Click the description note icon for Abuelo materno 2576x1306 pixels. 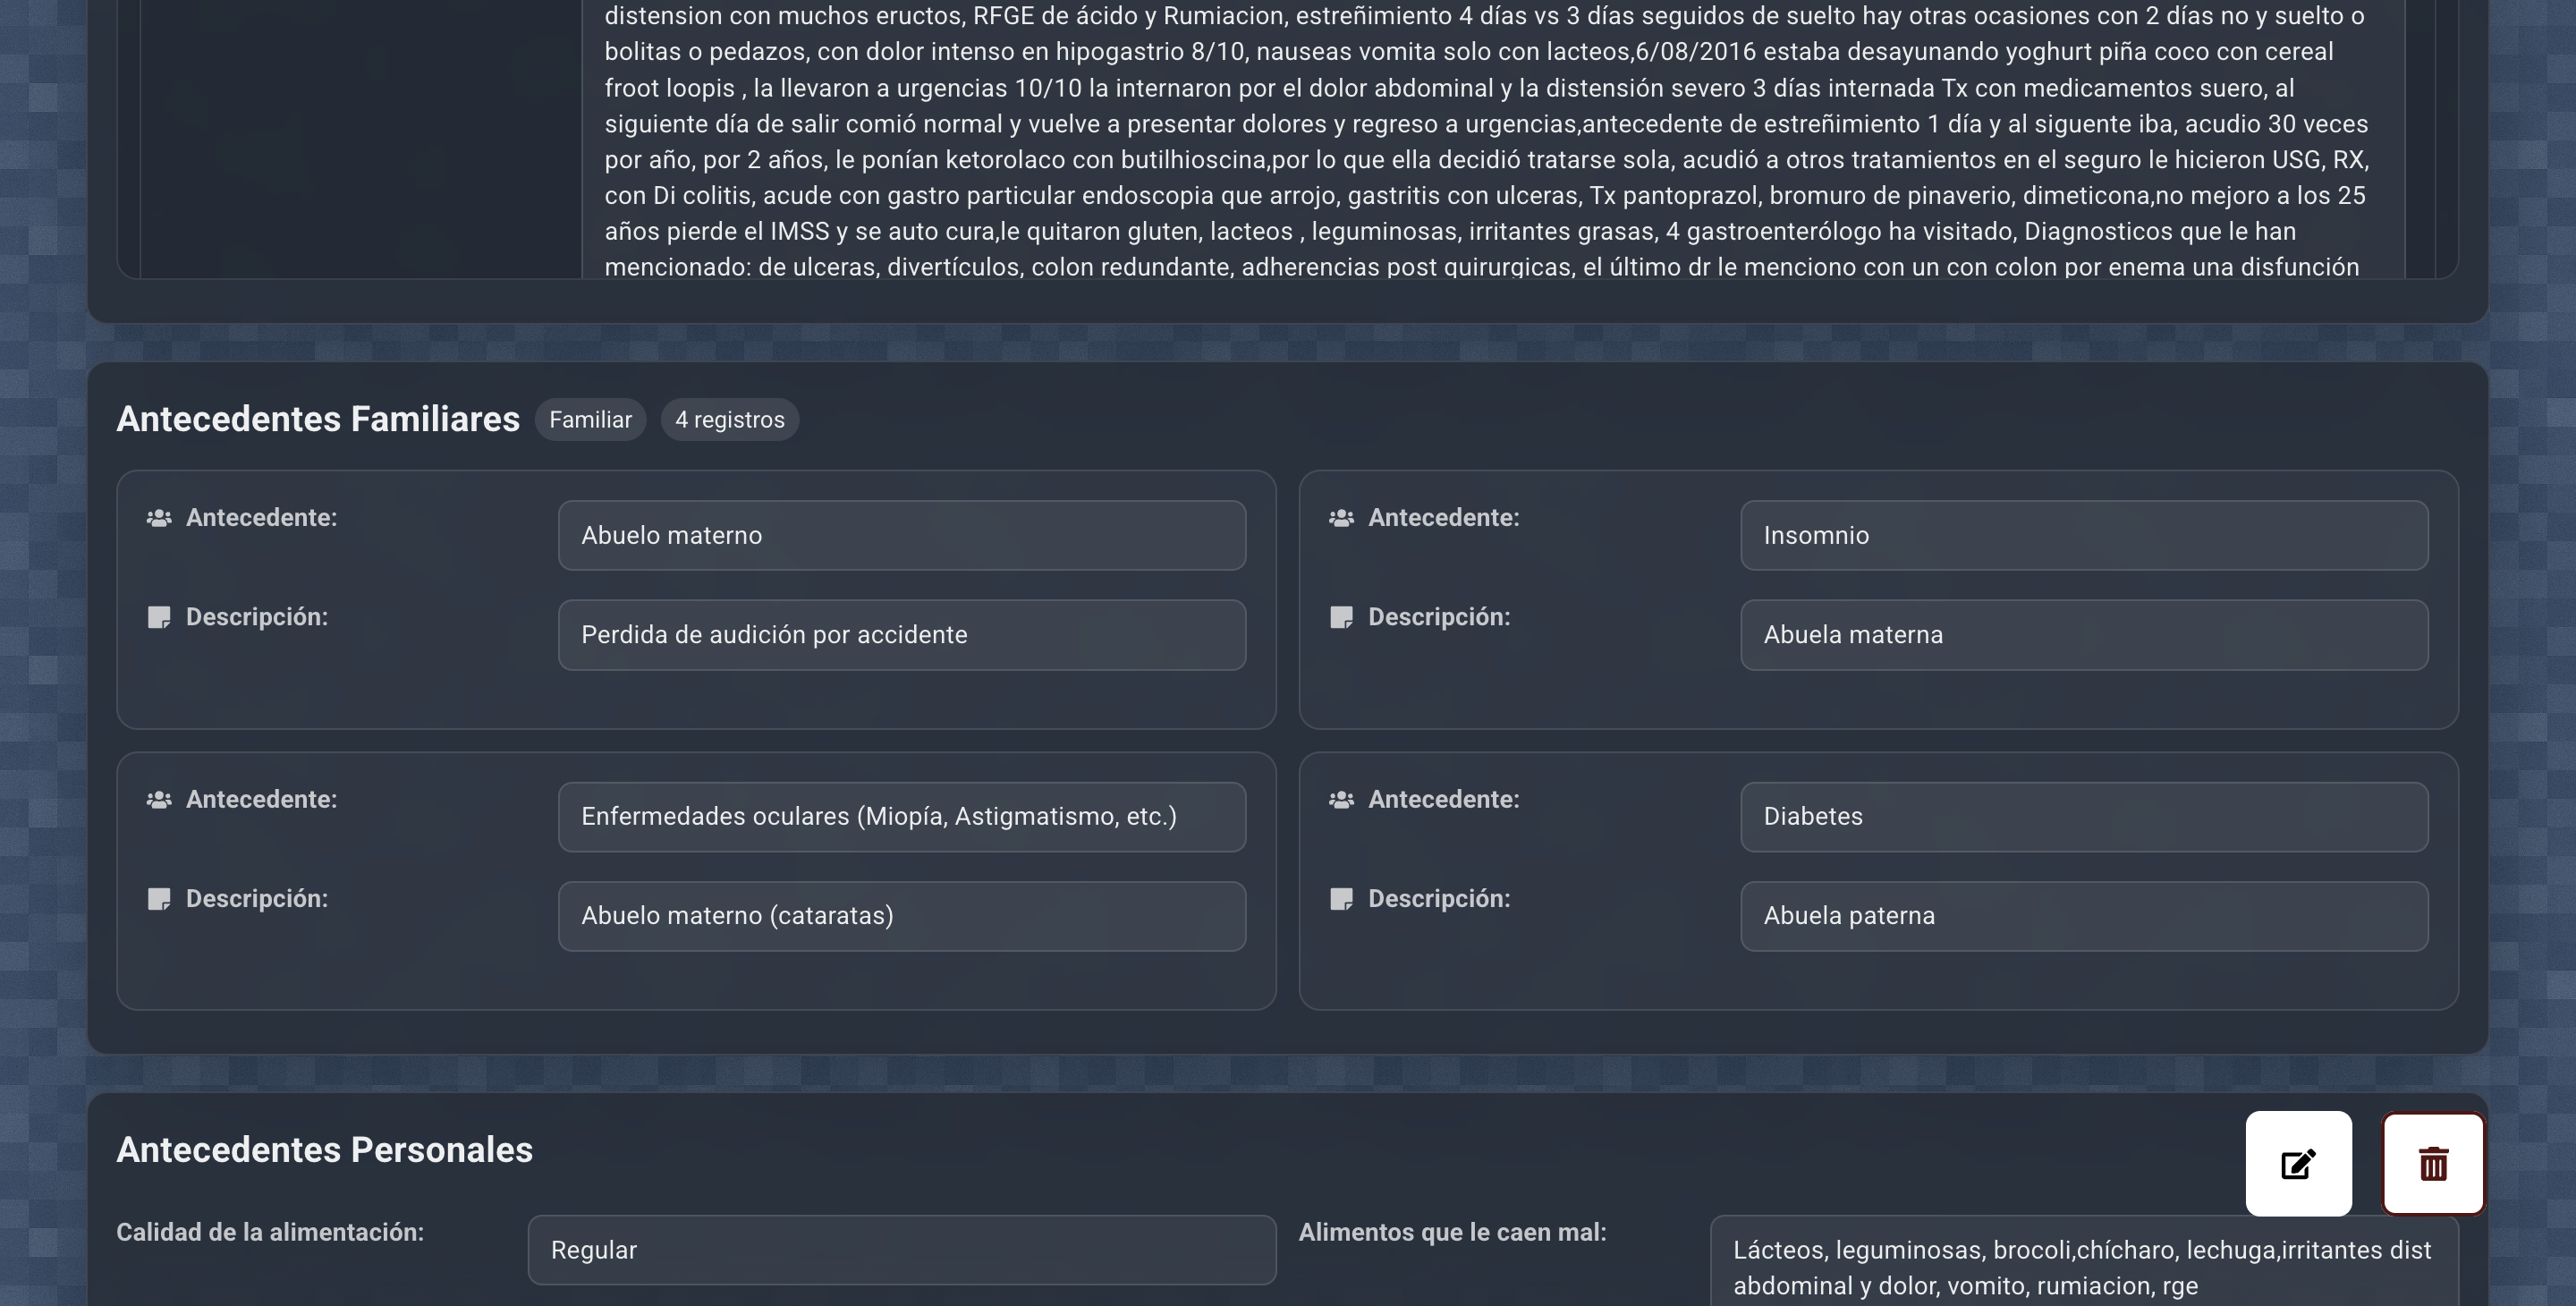click(160, 617)
